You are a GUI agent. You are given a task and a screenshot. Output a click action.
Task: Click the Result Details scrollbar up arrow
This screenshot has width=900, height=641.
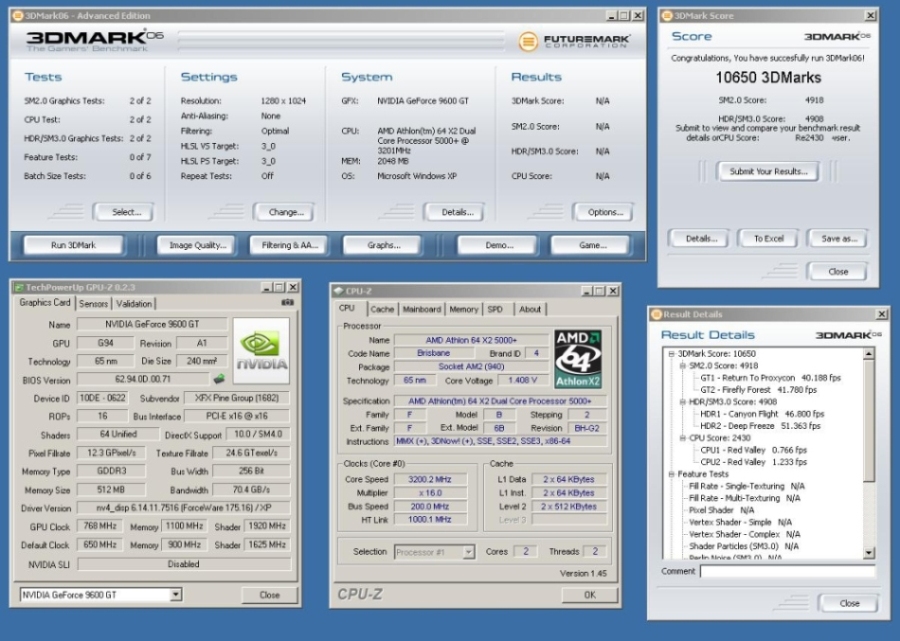[868, 353]
